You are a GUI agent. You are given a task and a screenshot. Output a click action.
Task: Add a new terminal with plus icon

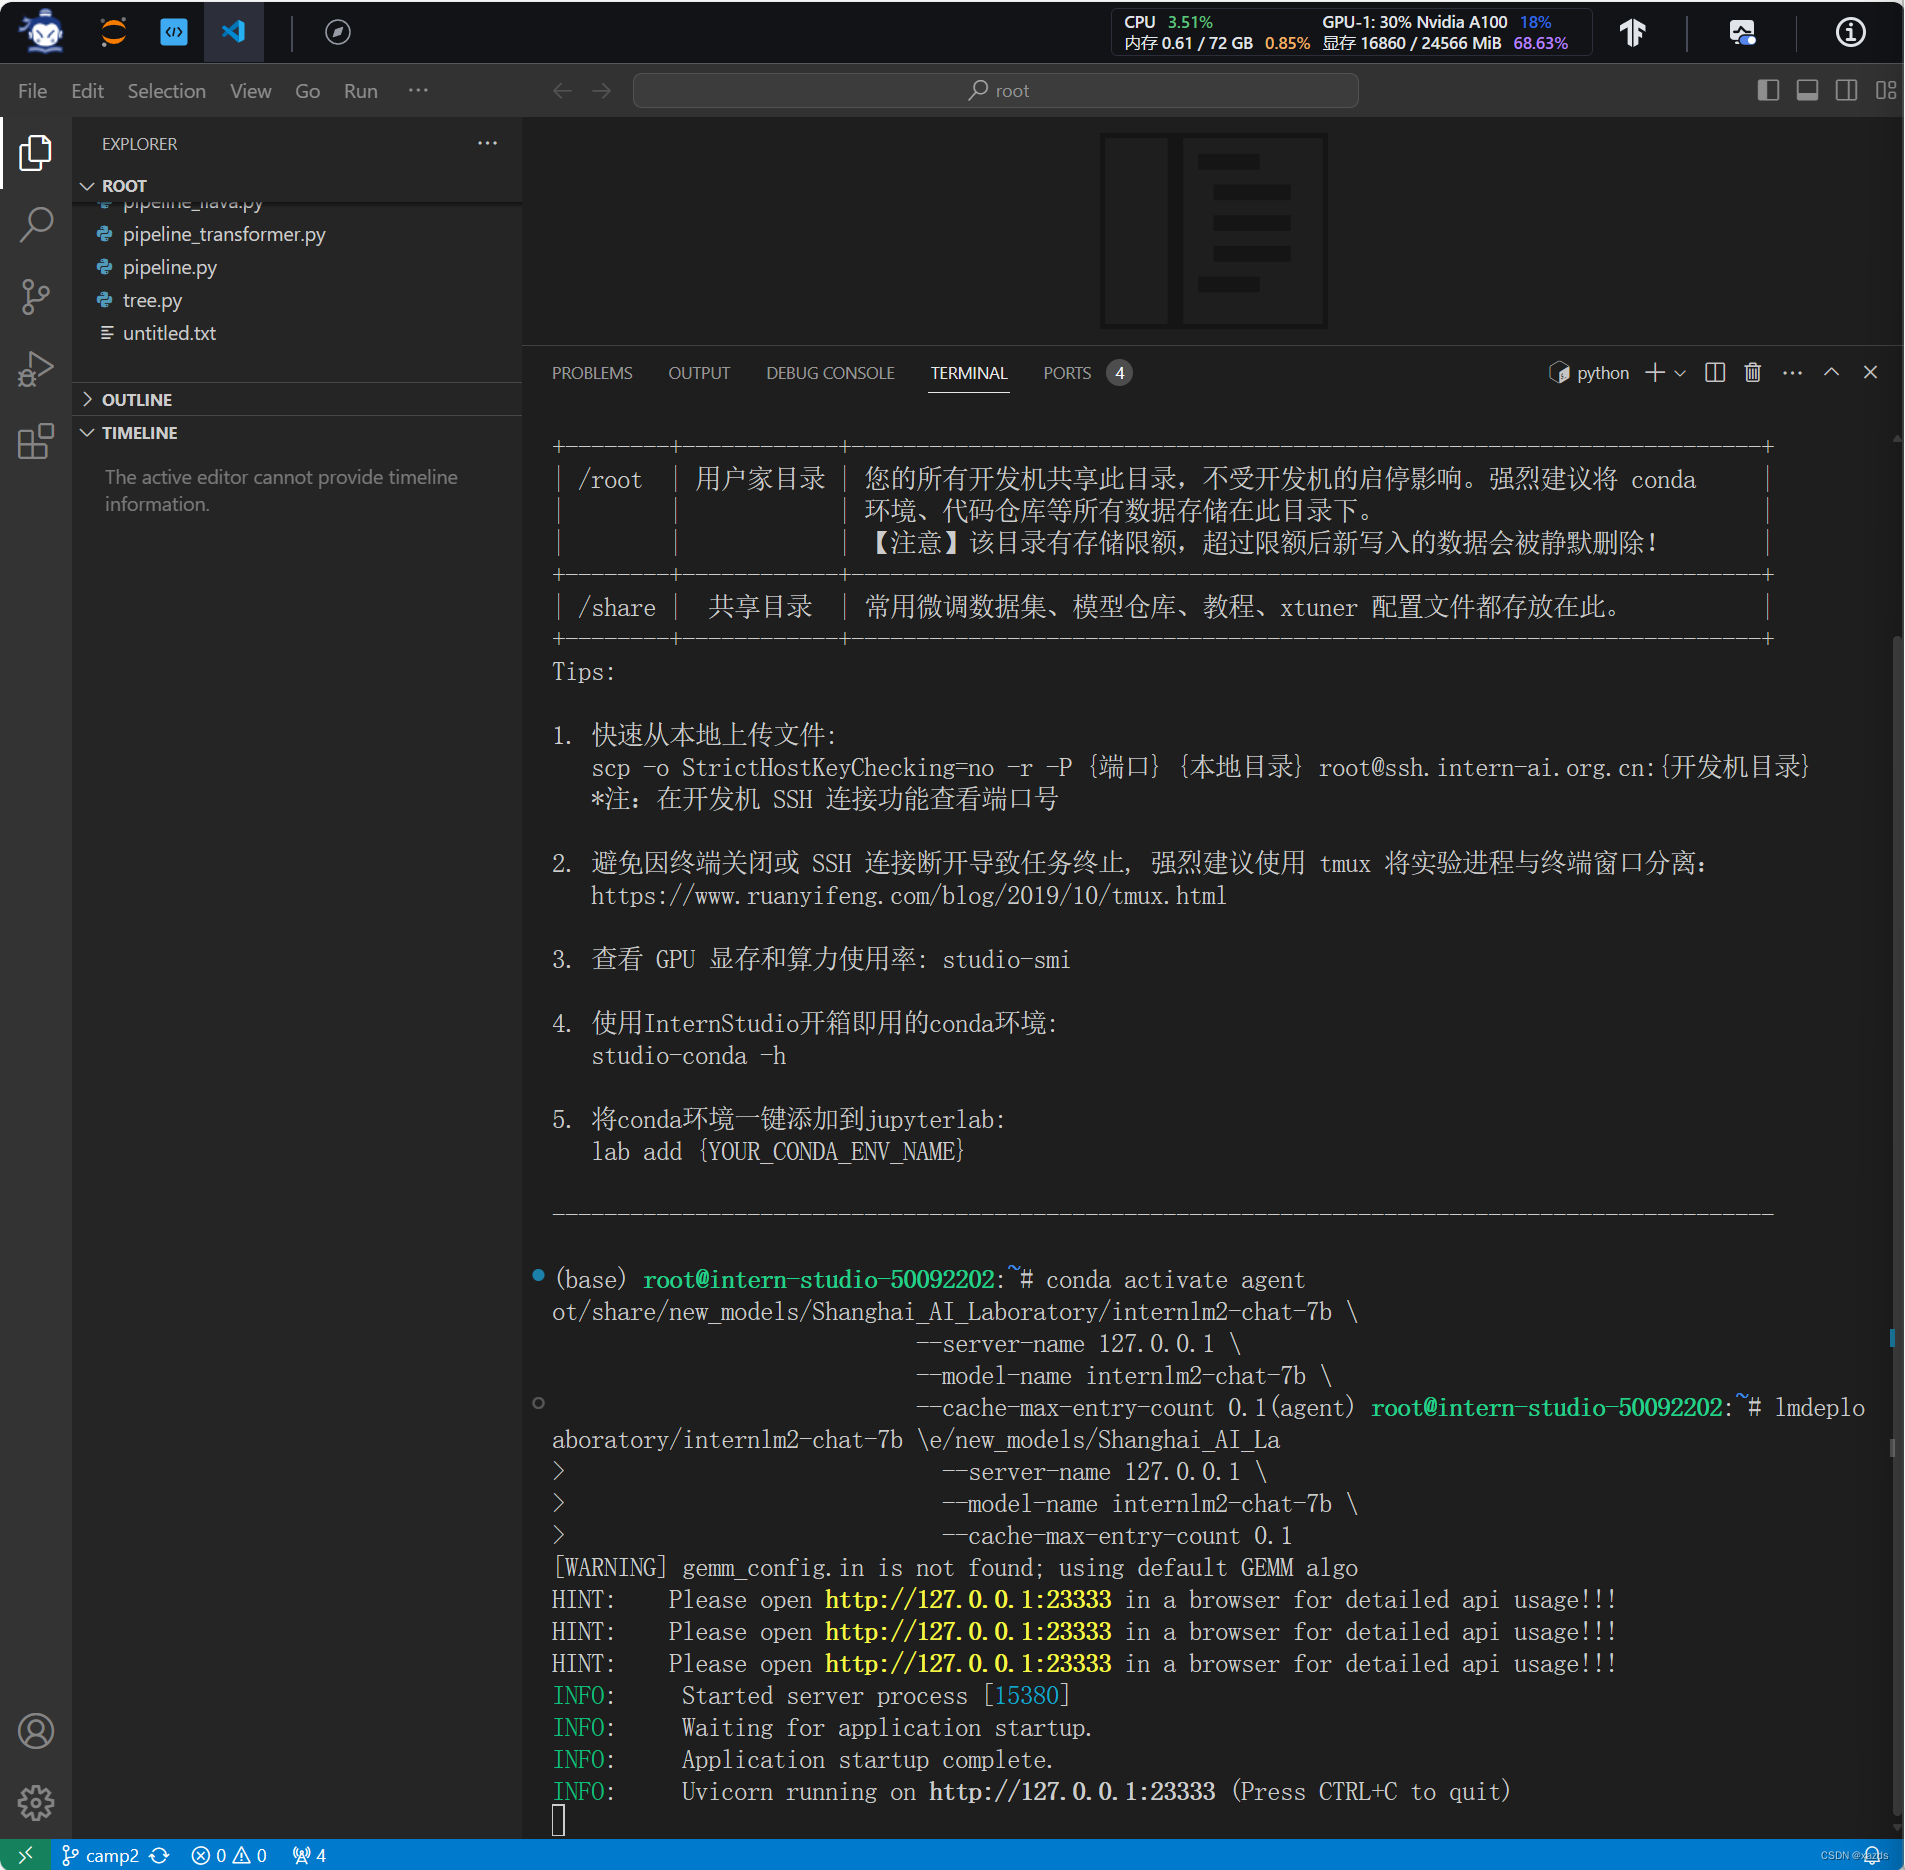(x=1655, y=373)
